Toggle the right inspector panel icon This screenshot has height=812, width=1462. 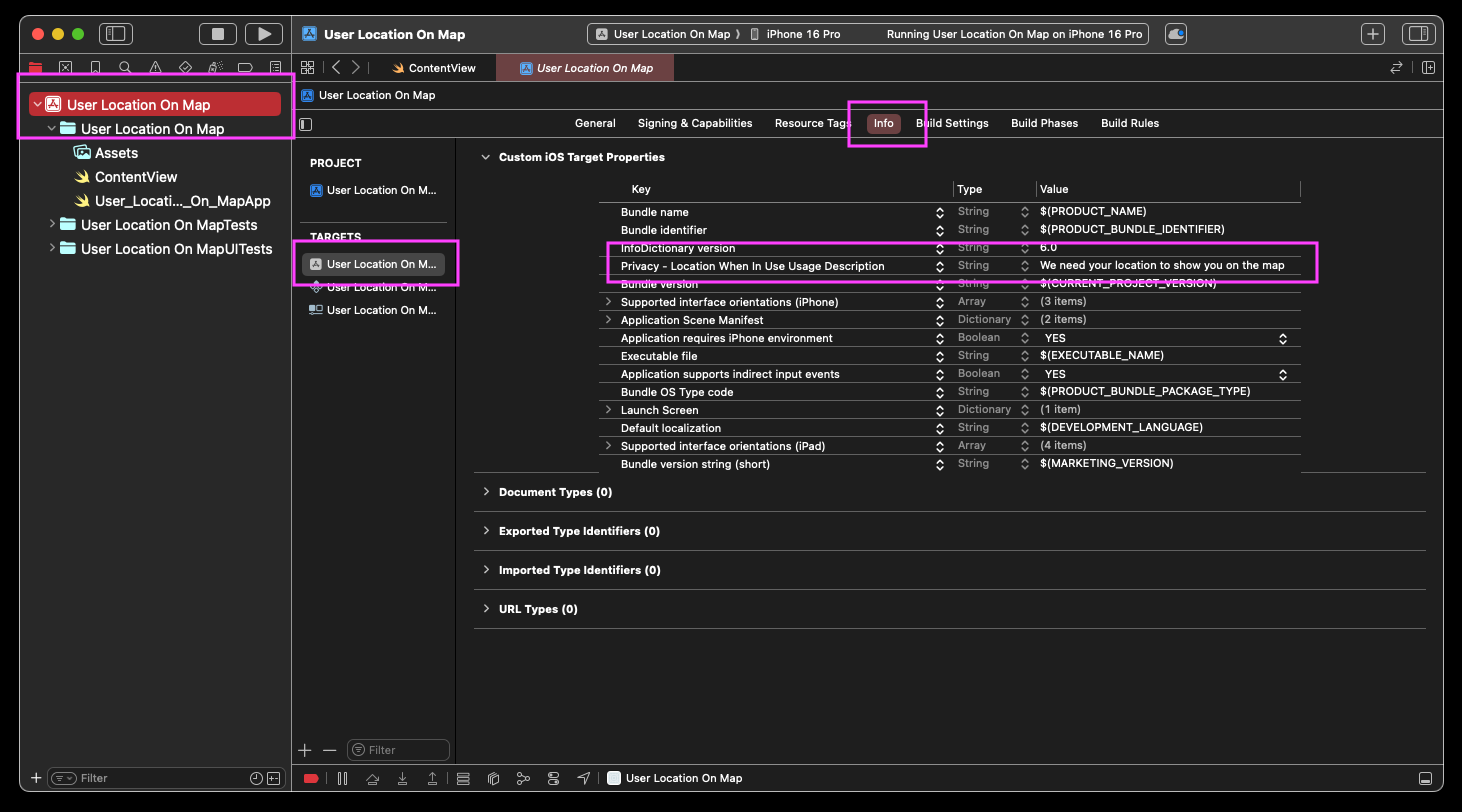(x=1418, y=34)
